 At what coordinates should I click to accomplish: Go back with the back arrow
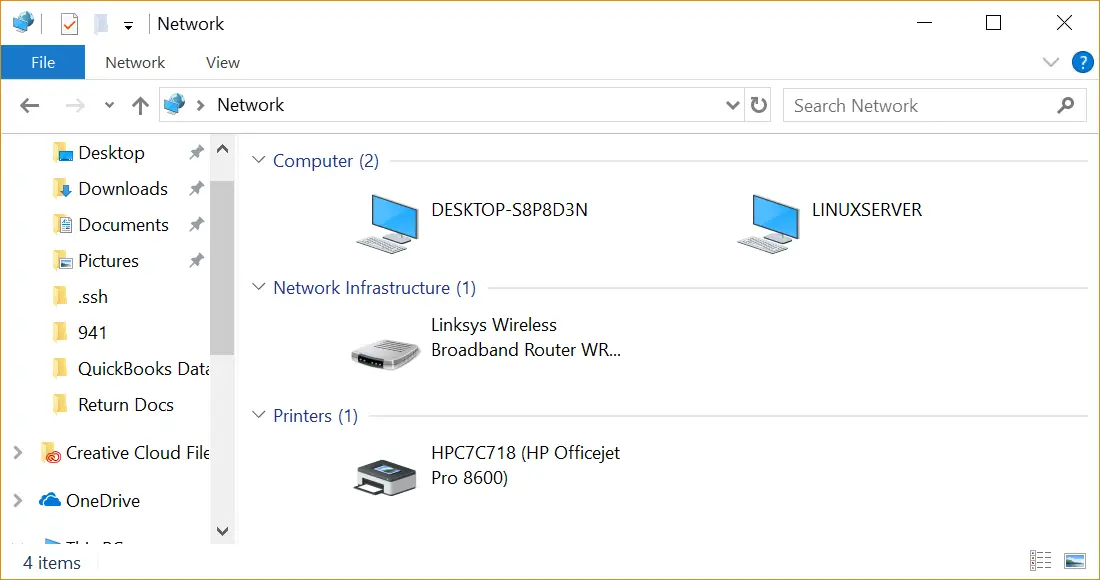29,106
